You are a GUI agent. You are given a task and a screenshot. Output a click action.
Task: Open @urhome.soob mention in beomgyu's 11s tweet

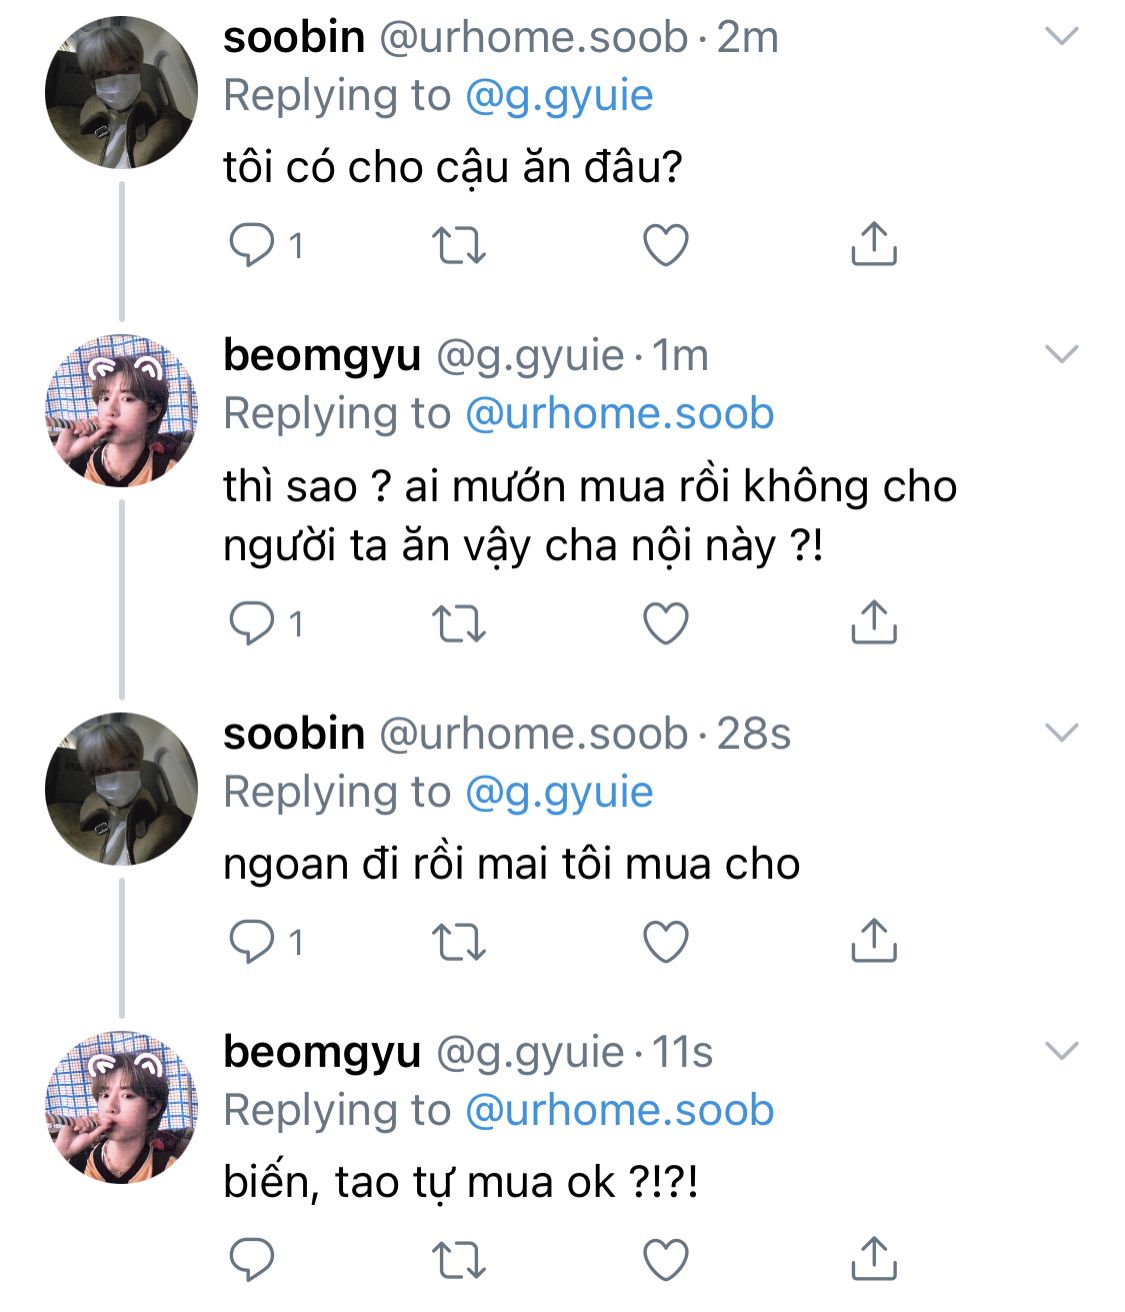tap(620, 1110)
